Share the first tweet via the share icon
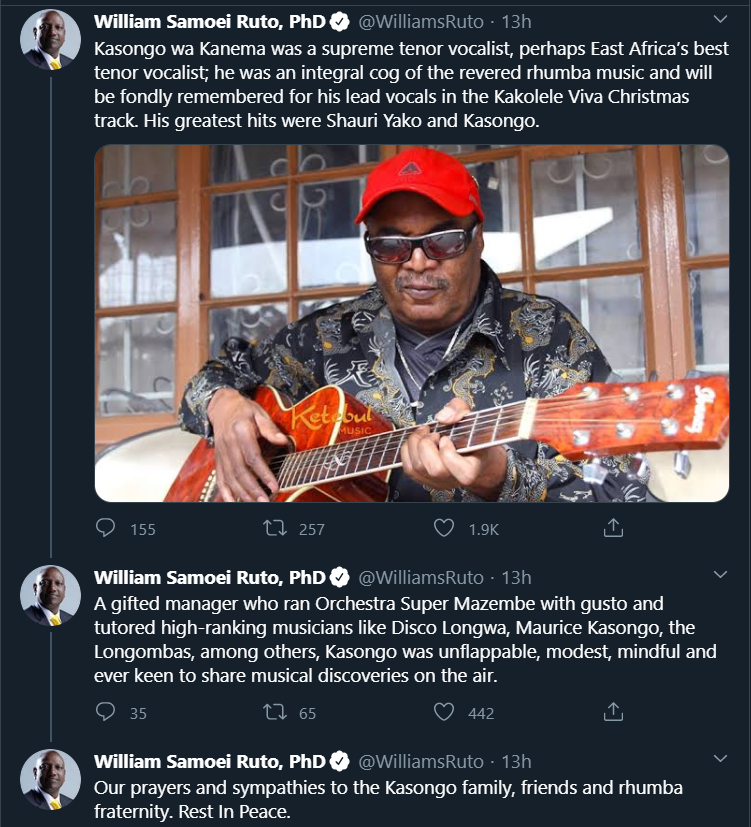The height and width of the screenshot is (827, 751). click(614, 530)
